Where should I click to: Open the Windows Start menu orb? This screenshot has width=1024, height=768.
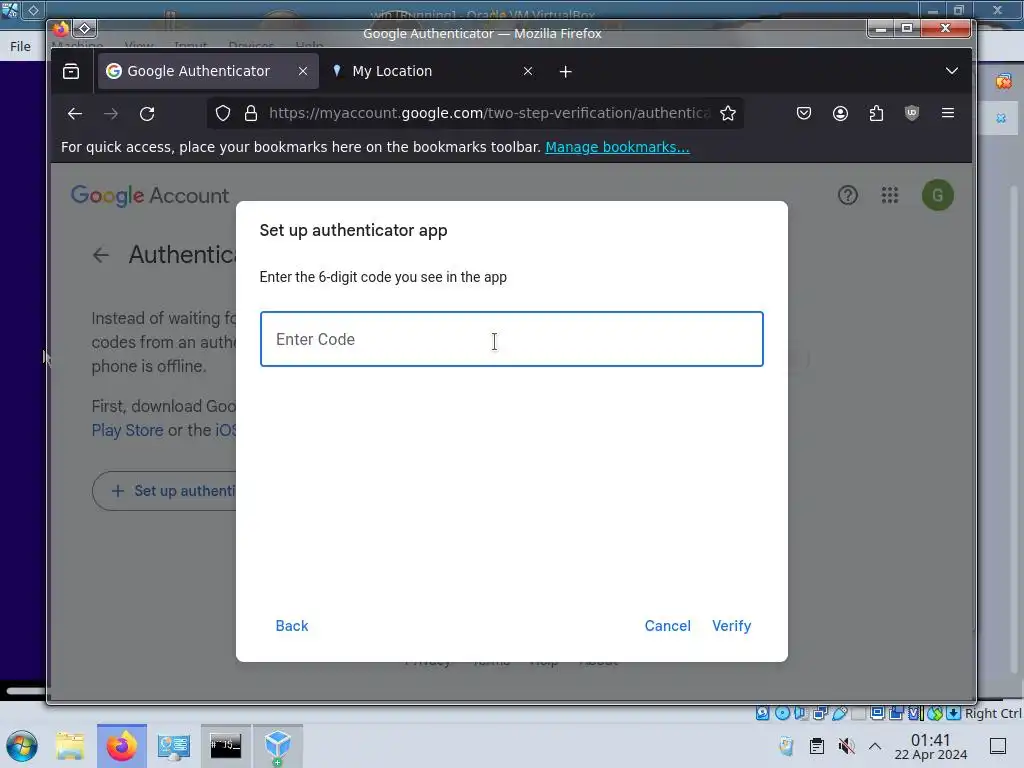pos(22,746)
